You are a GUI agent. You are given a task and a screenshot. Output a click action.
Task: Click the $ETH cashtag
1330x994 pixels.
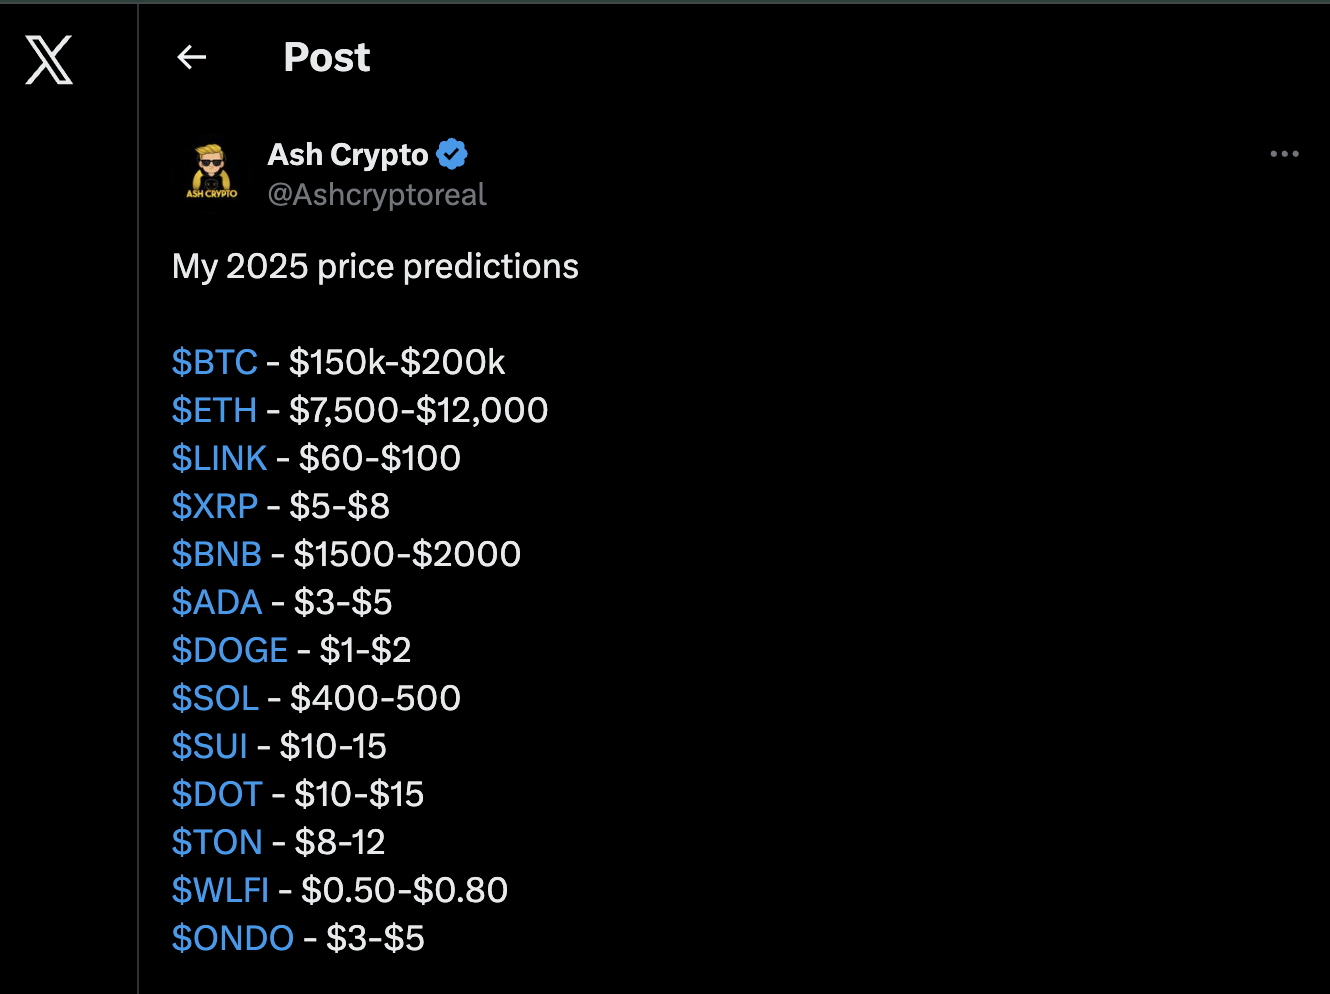coord(215,410)
